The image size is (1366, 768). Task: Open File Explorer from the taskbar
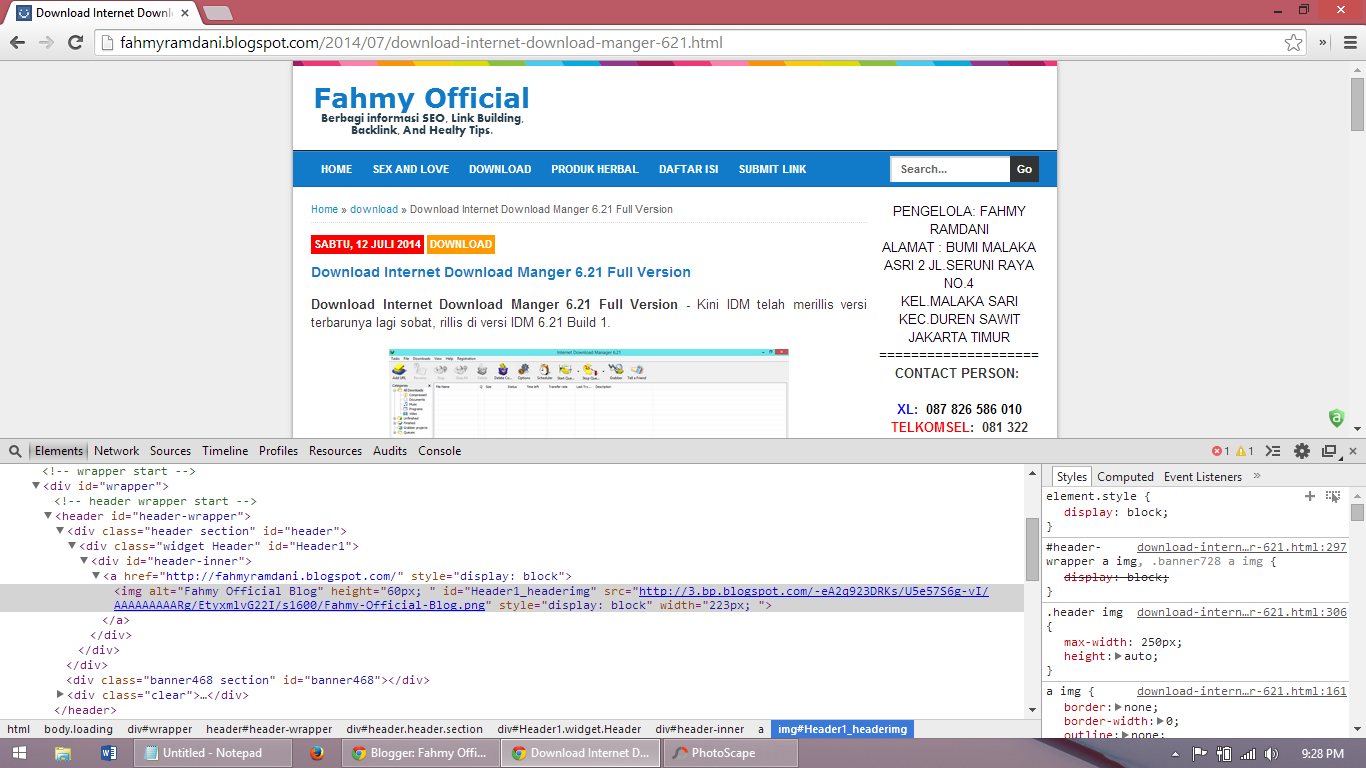(63, 753)
